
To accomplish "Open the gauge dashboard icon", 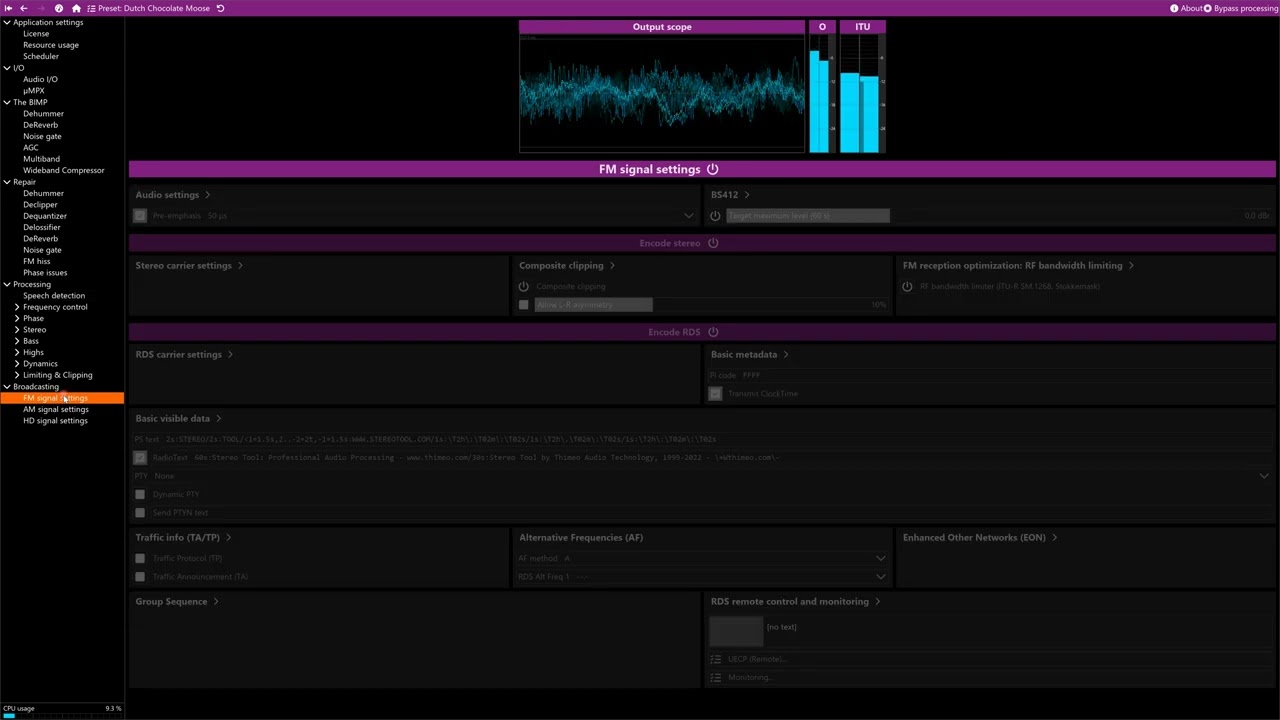I will [59, 8].
